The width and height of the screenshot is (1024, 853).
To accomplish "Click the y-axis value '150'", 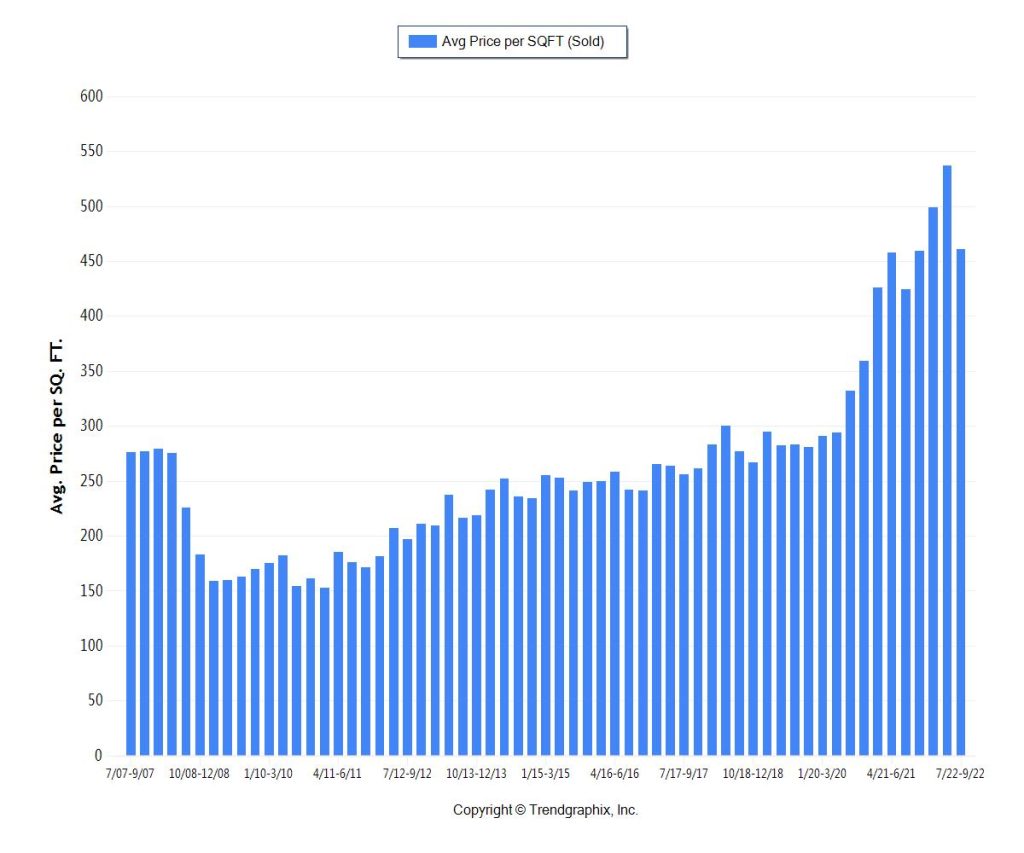I will (91, 590).
